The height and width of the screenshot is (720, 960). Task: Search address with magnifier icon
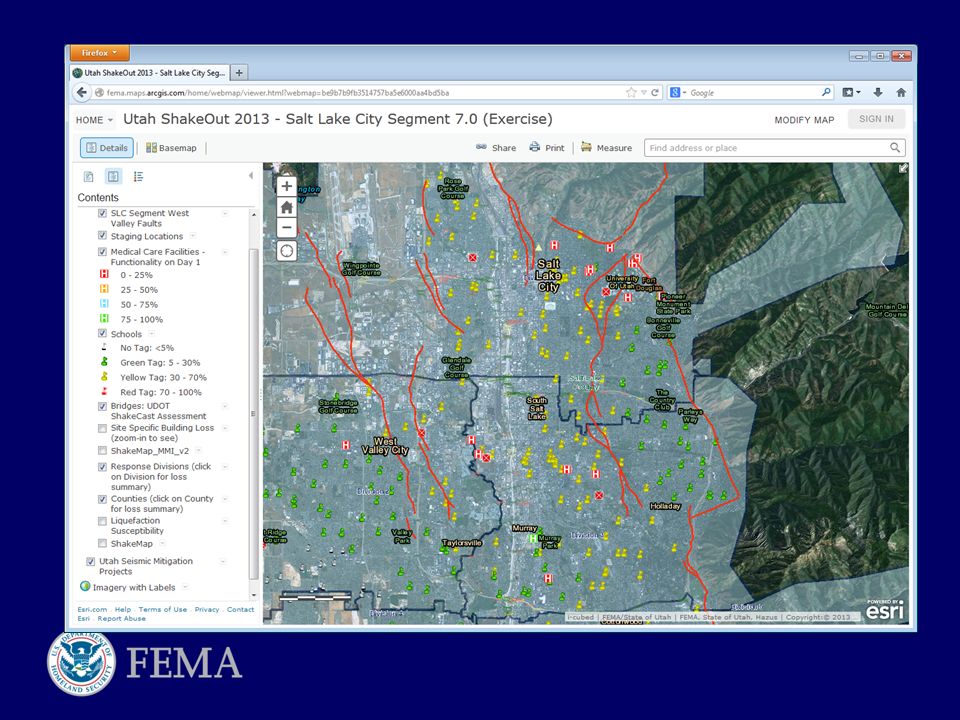(x=894, y=148)
